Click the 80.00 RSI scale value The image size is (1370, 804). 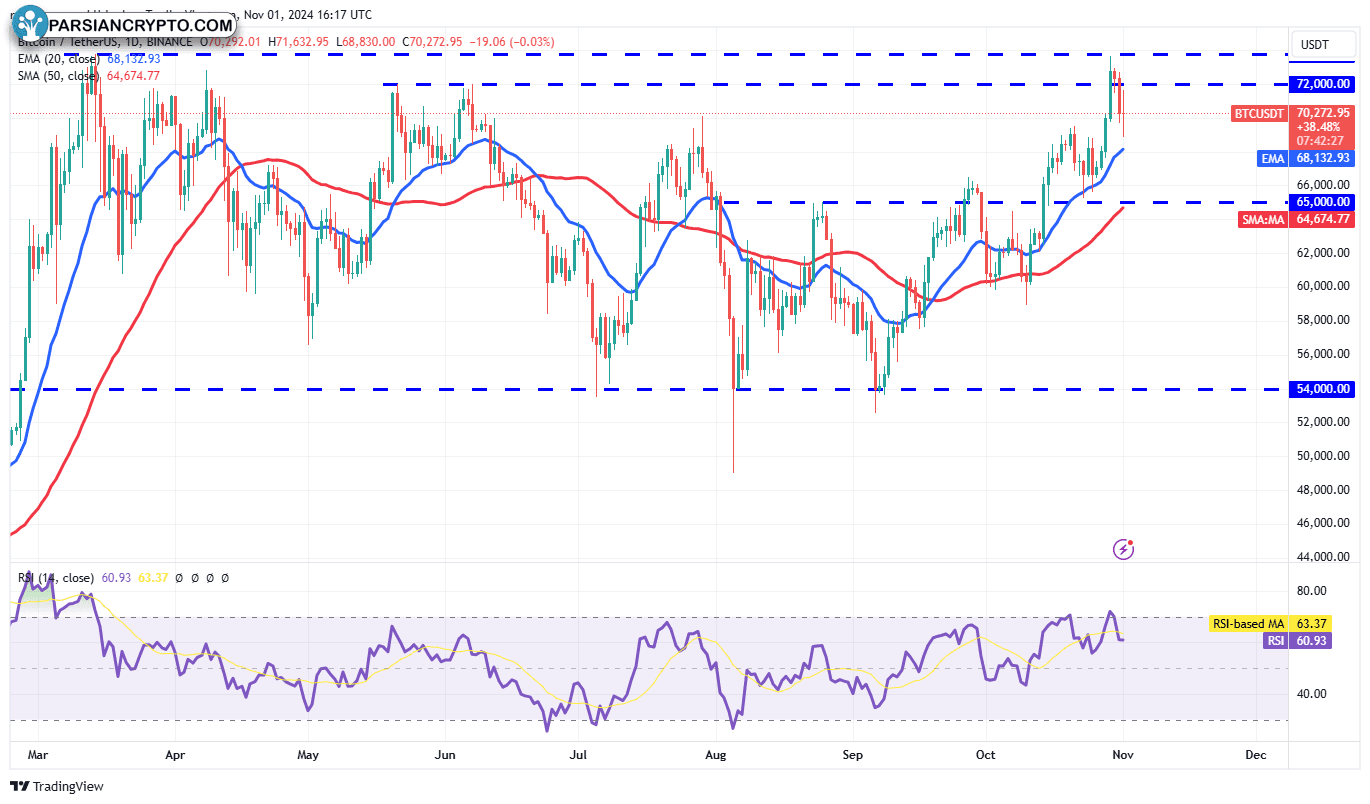(1313, 591)
